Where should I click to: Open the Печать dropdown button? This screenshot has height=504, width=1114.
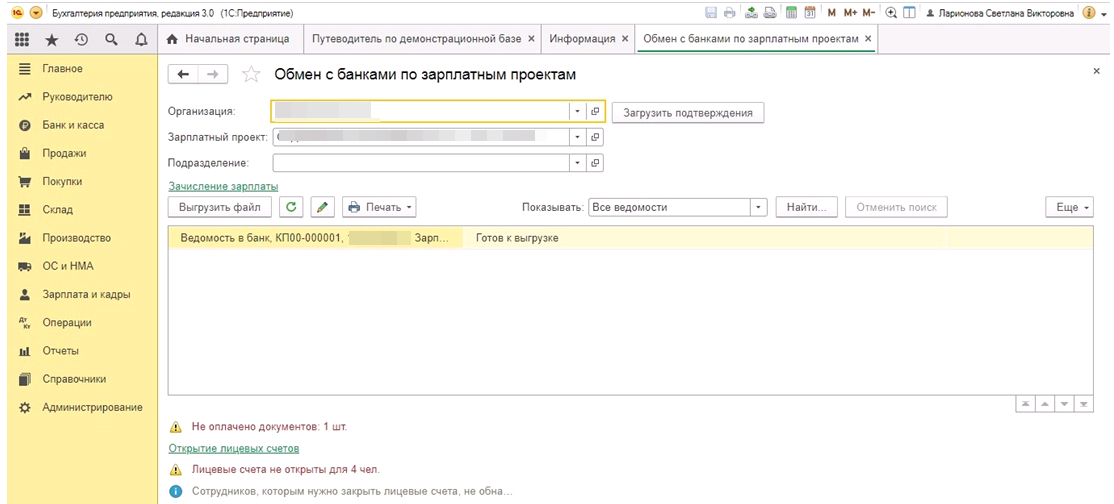[379, 208]
